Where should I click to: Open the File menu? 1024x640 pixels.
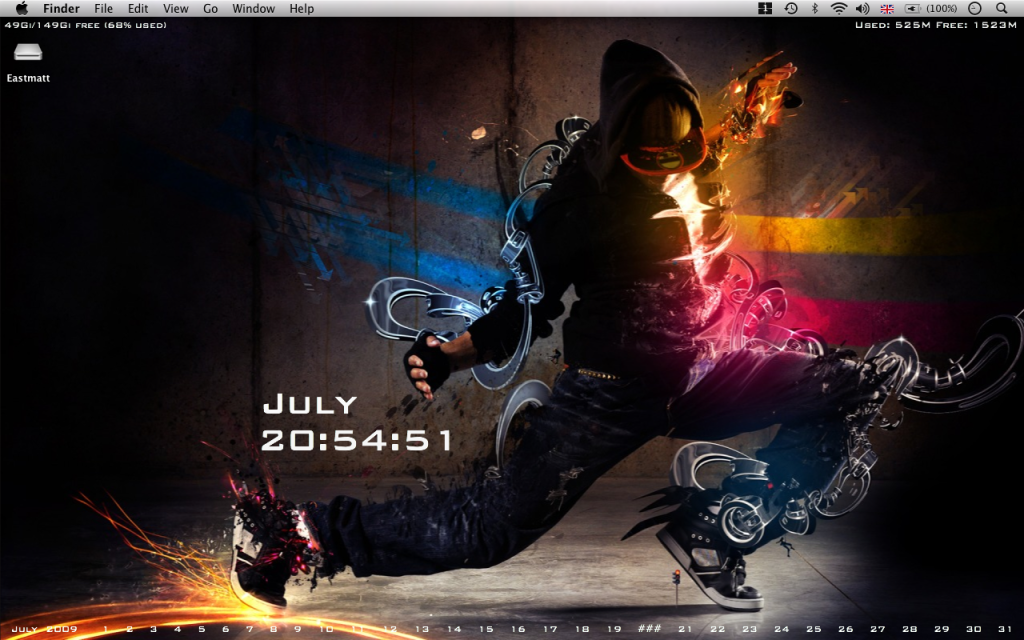click(103, 8)
